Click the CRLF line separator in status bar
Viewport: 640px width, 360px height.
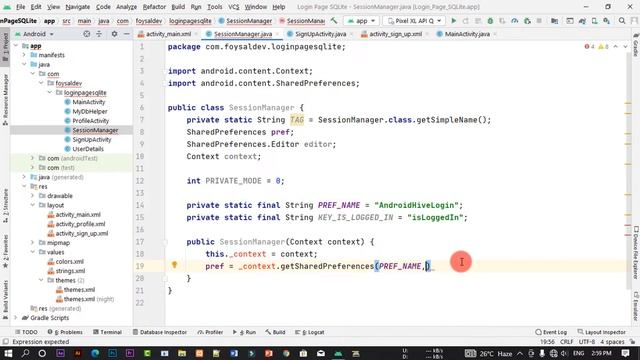pyautogui.click(x=567, y=342)
